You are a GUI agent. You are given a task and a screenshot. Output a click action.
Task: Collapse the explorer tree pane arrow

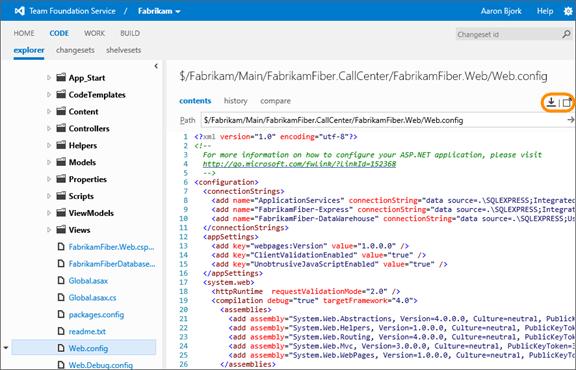156,66
